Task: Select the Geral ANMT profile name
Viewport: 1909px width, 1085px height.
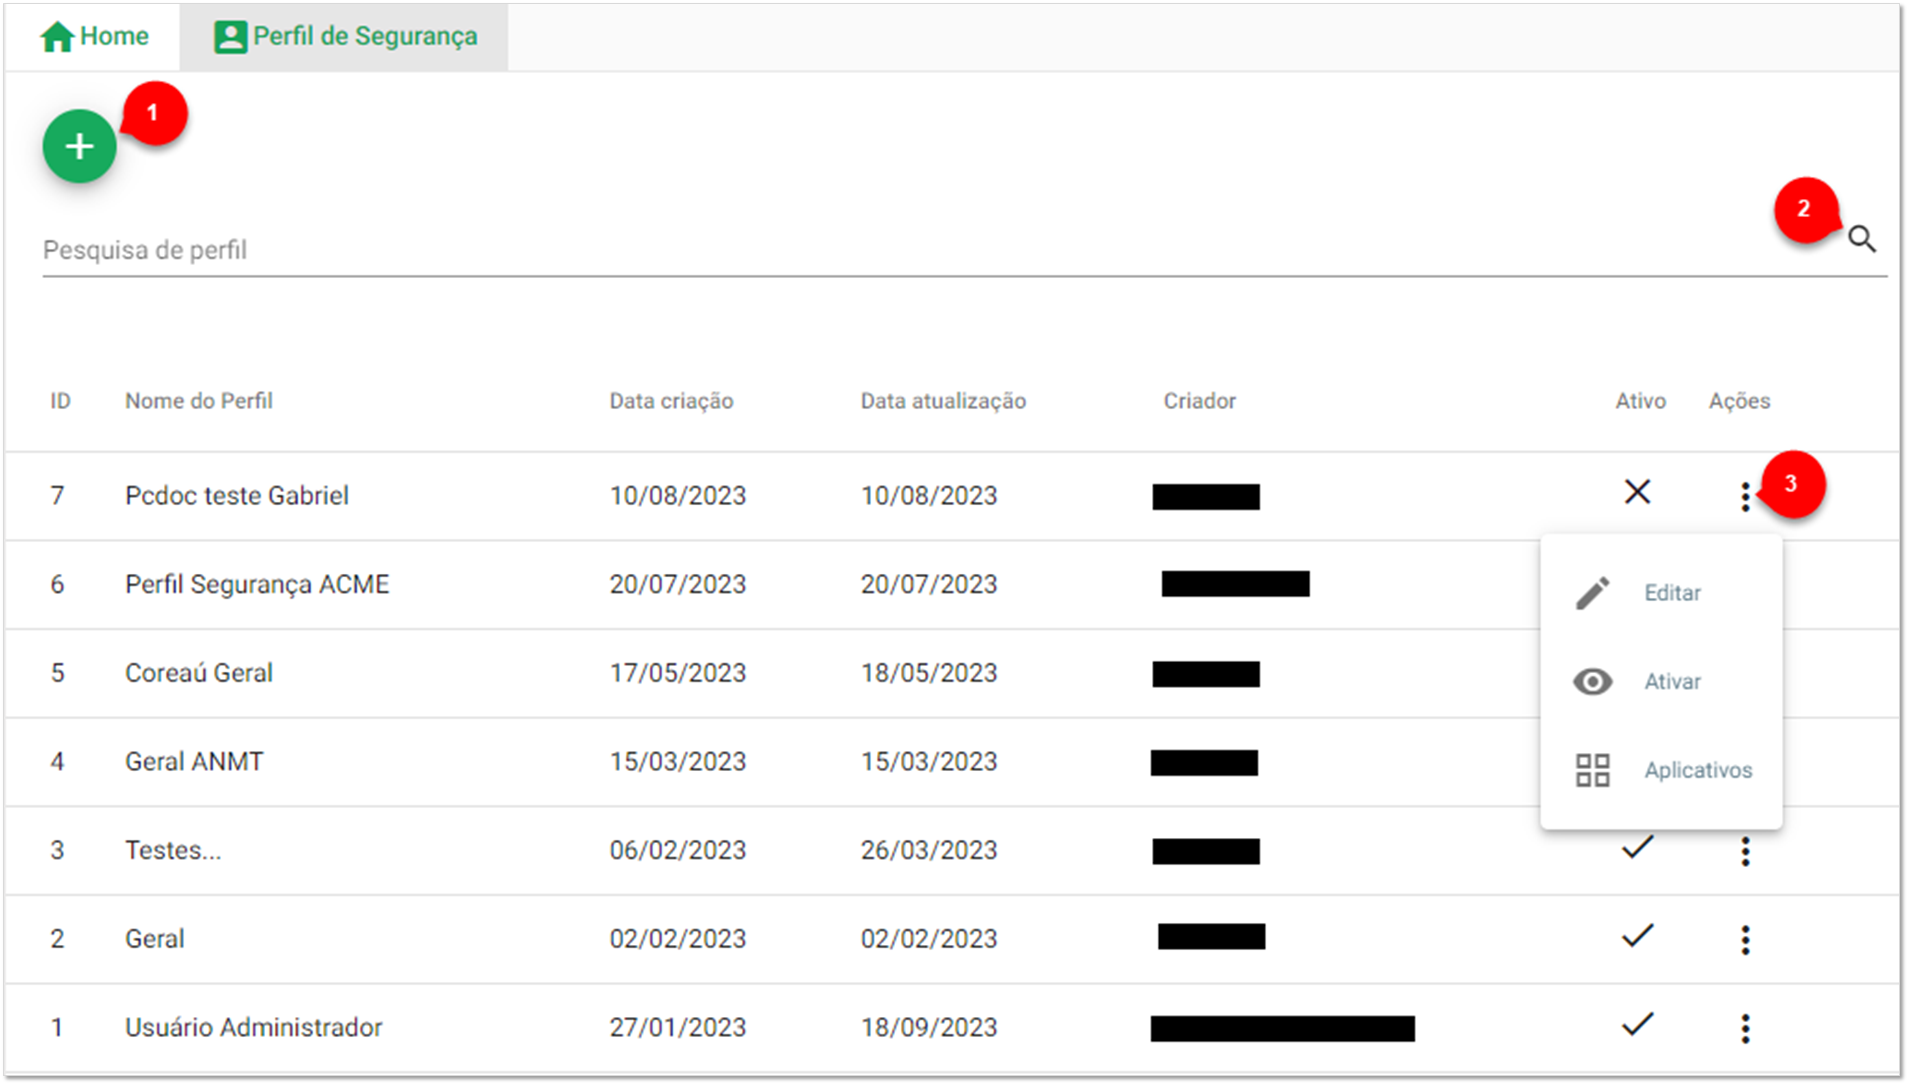Action: click(x=194, y=762)
